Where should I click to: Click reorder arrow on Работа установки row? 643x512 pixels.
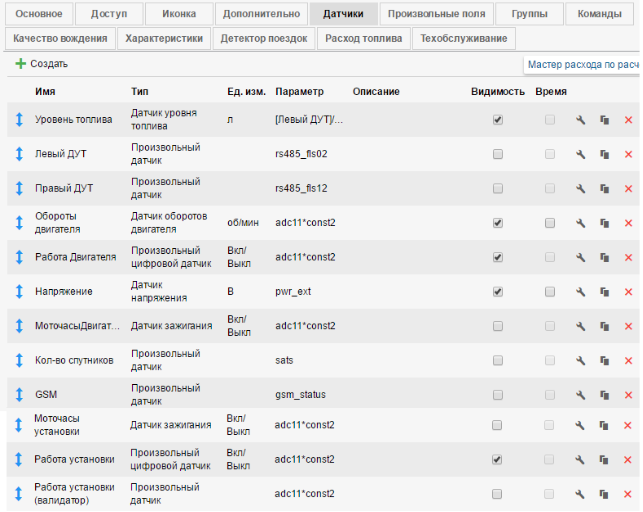click(x=18, y=459)
